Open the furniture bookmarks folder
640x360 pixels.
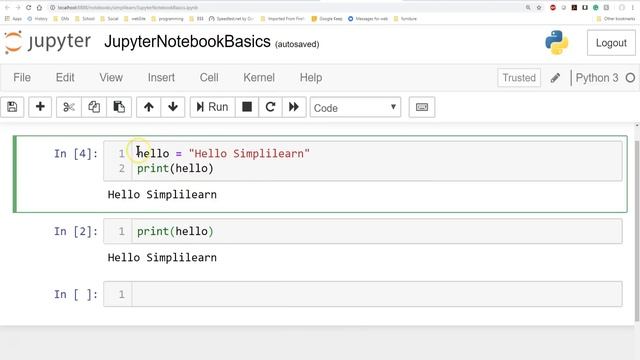point(405,19)
